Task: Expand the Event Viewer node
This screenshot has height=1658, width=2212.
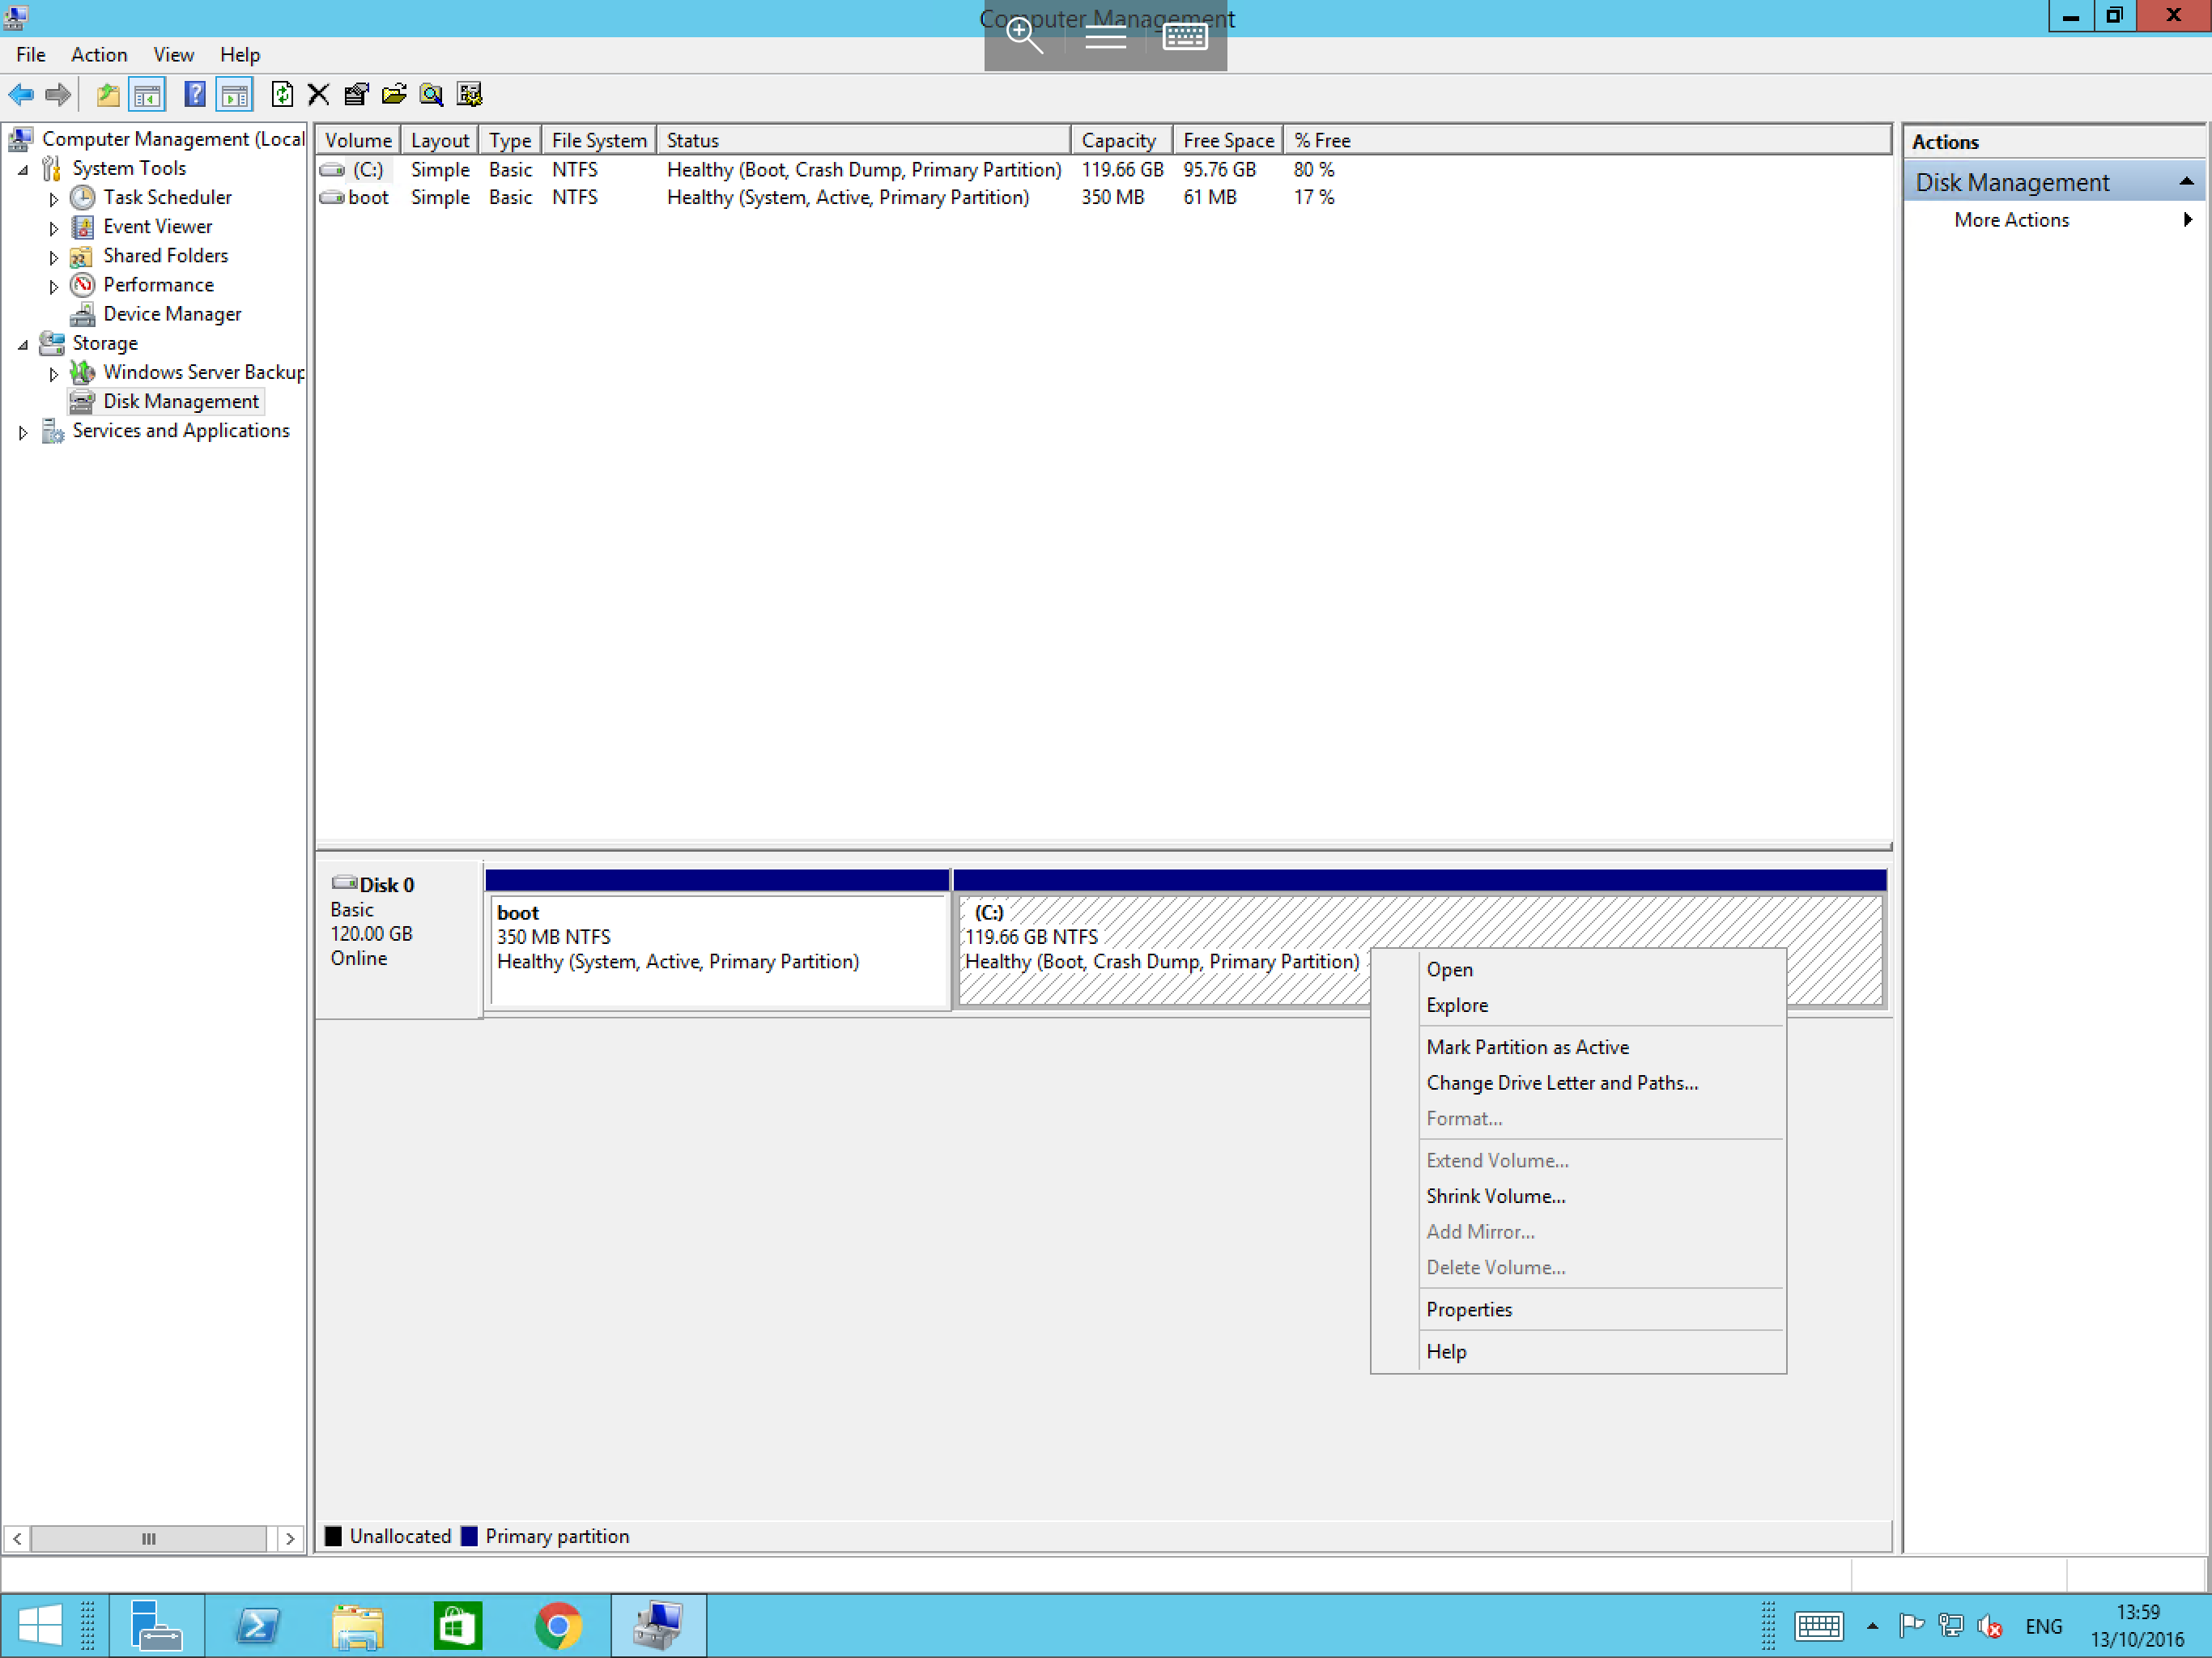Action: tap(54, 228)
